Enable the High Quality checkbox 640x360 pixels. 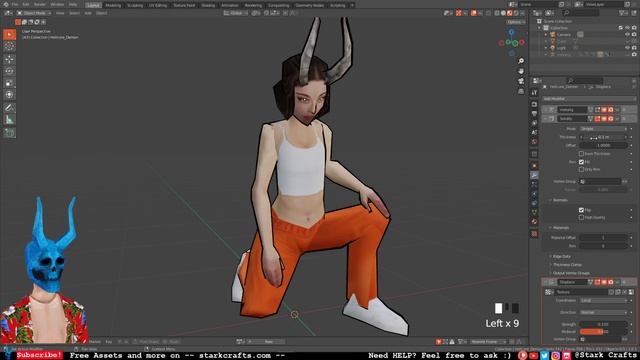point(581,218)
